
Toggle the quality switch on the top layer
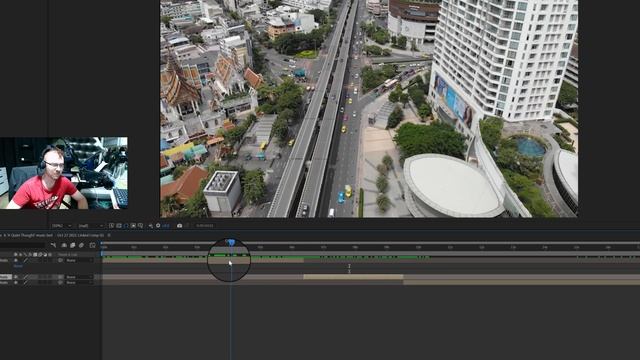click(x=26, y=260)
